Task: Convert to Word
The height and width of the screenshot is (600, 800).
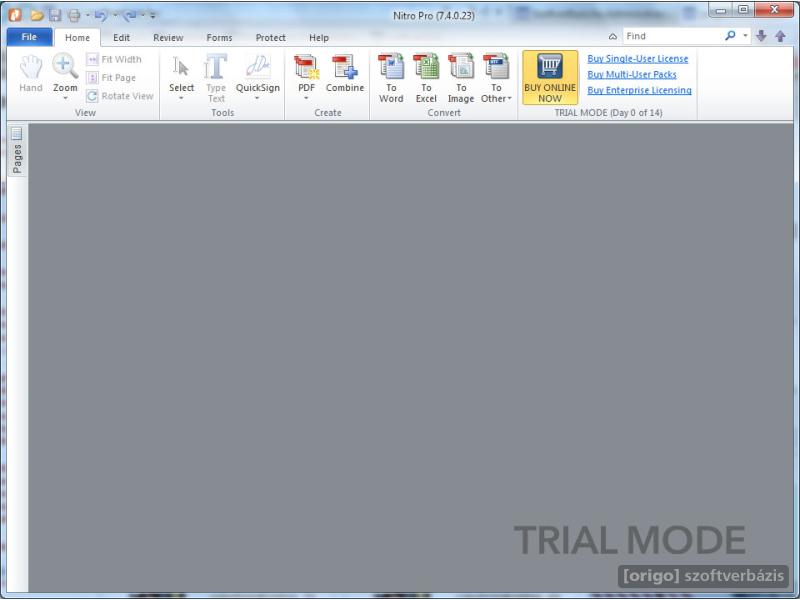Action: point(391,78)
